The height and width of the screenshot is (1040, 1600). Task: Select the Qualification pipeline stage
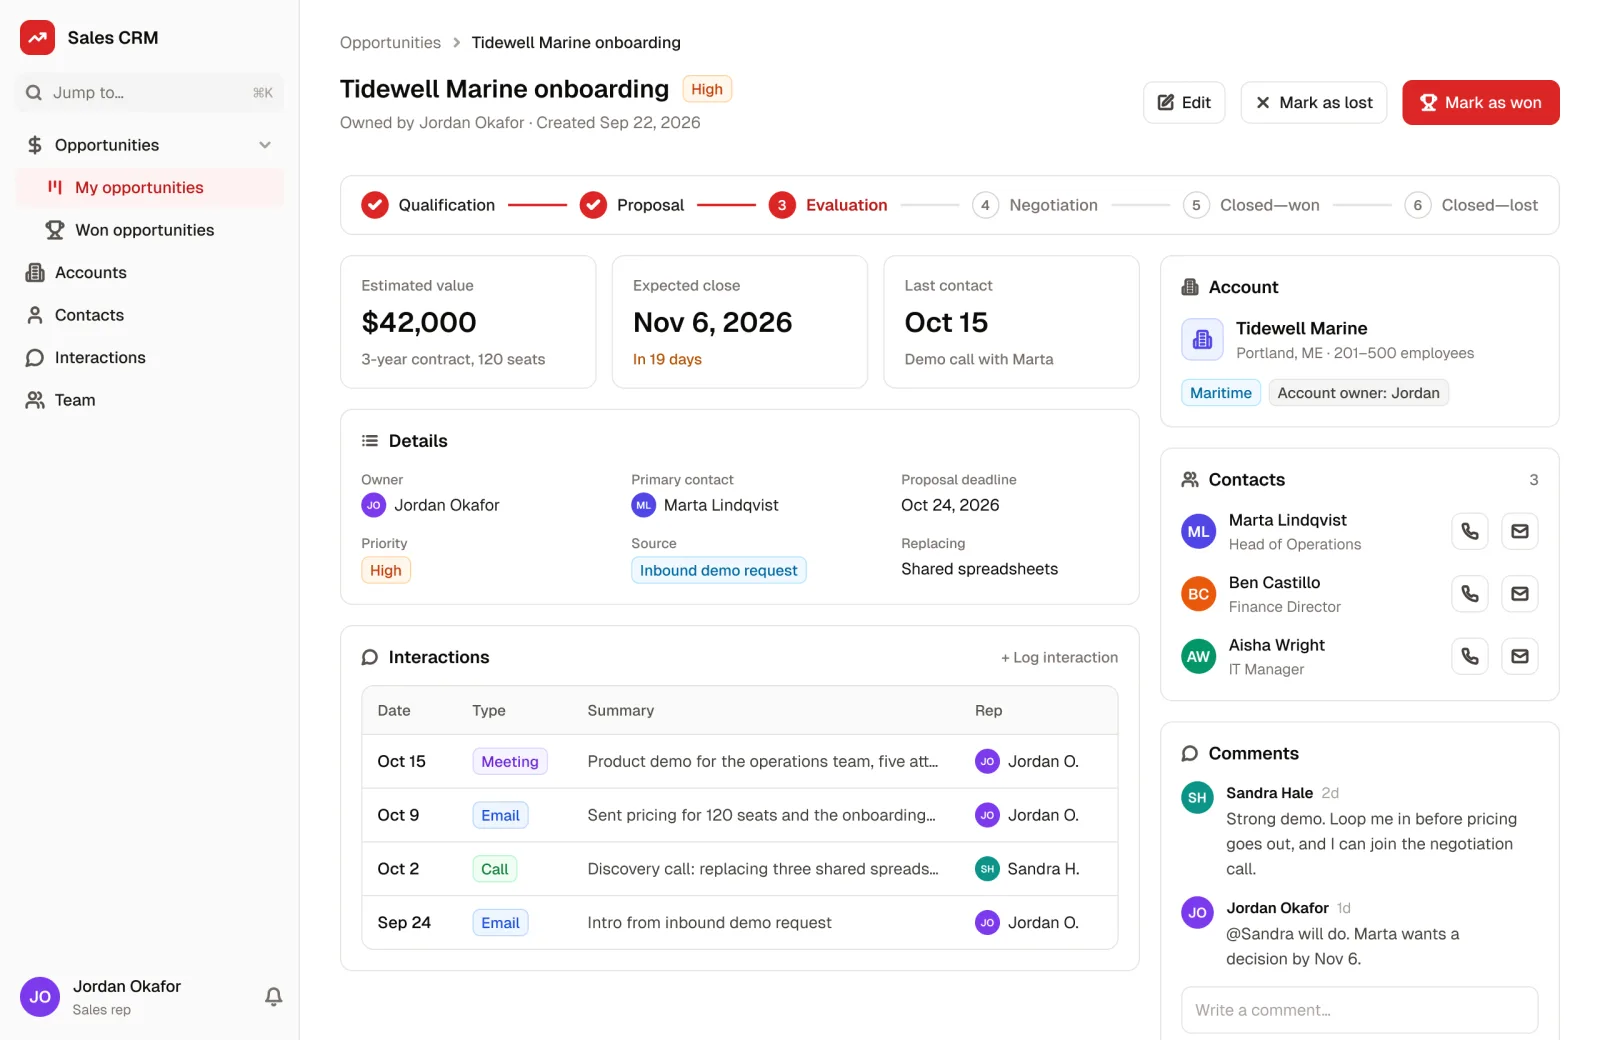pos(428,205)
